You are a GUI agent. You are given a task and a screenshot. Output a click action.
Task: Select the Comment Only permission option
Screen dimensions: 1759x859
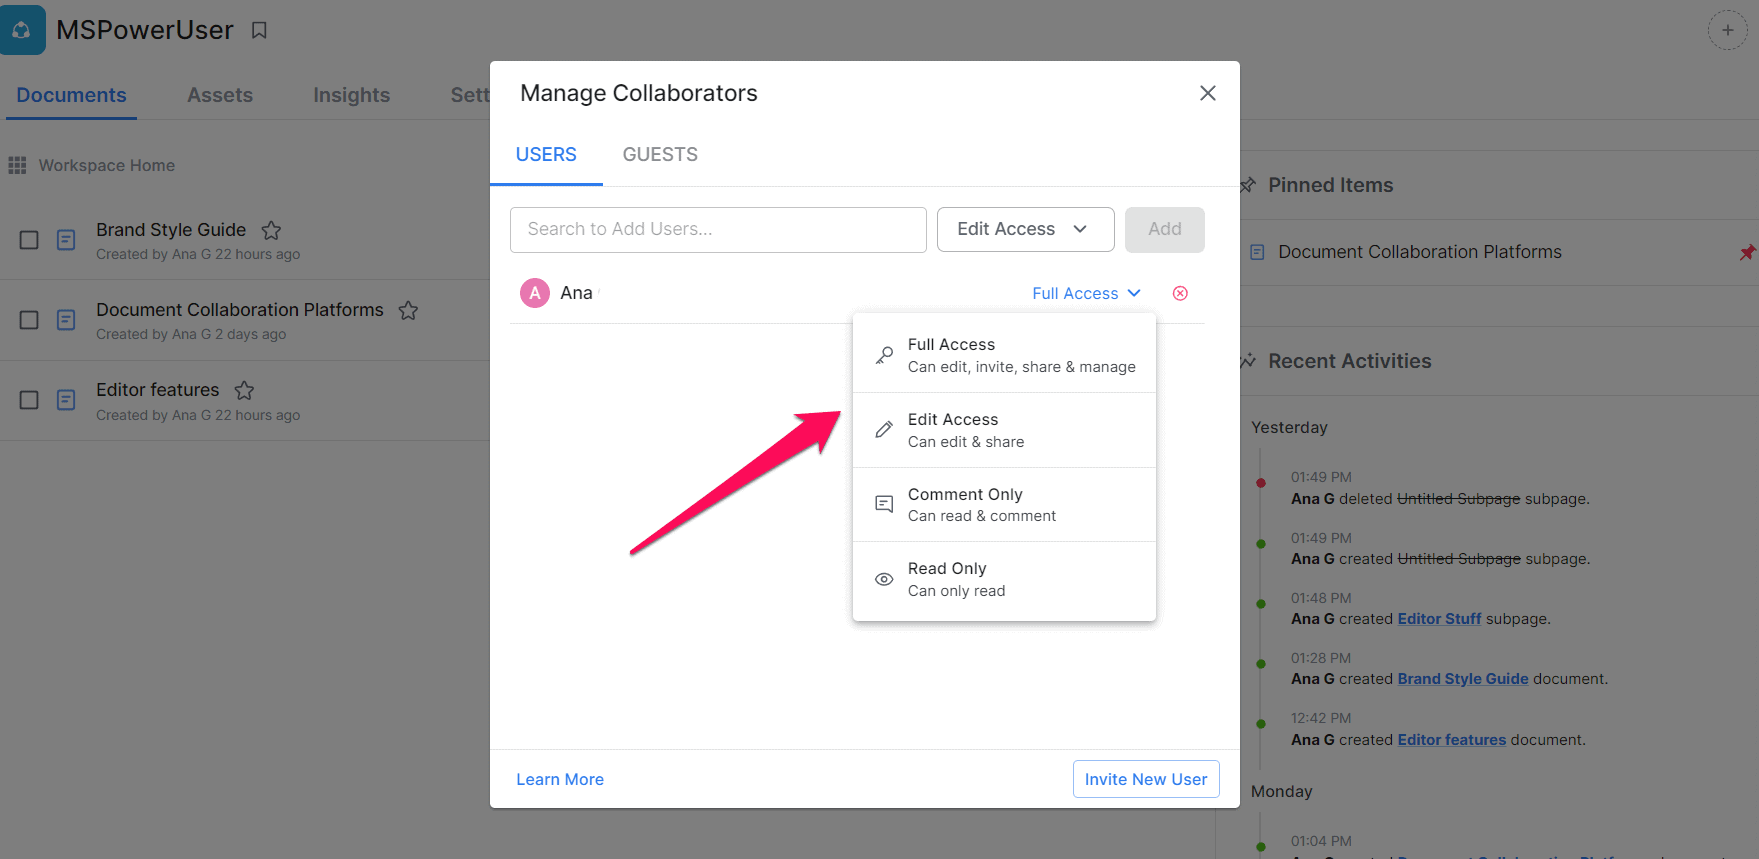pyautogui.click(x=1004, y=505)
